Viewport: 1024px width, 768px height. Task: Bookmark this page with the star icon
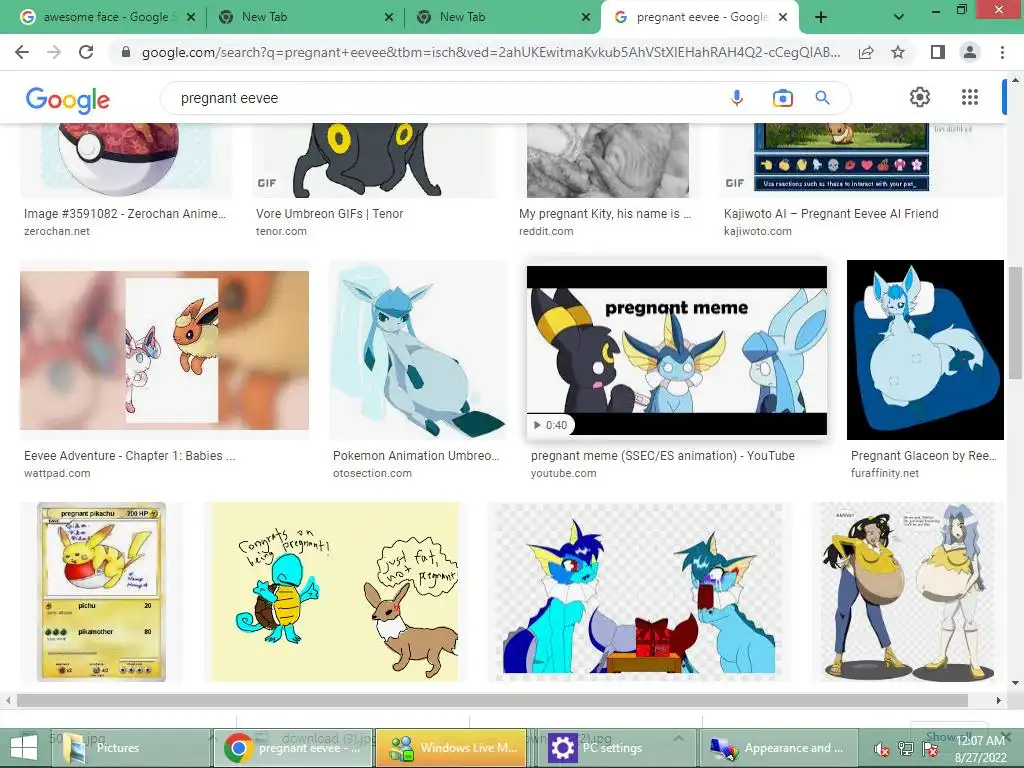pos(898,52)
